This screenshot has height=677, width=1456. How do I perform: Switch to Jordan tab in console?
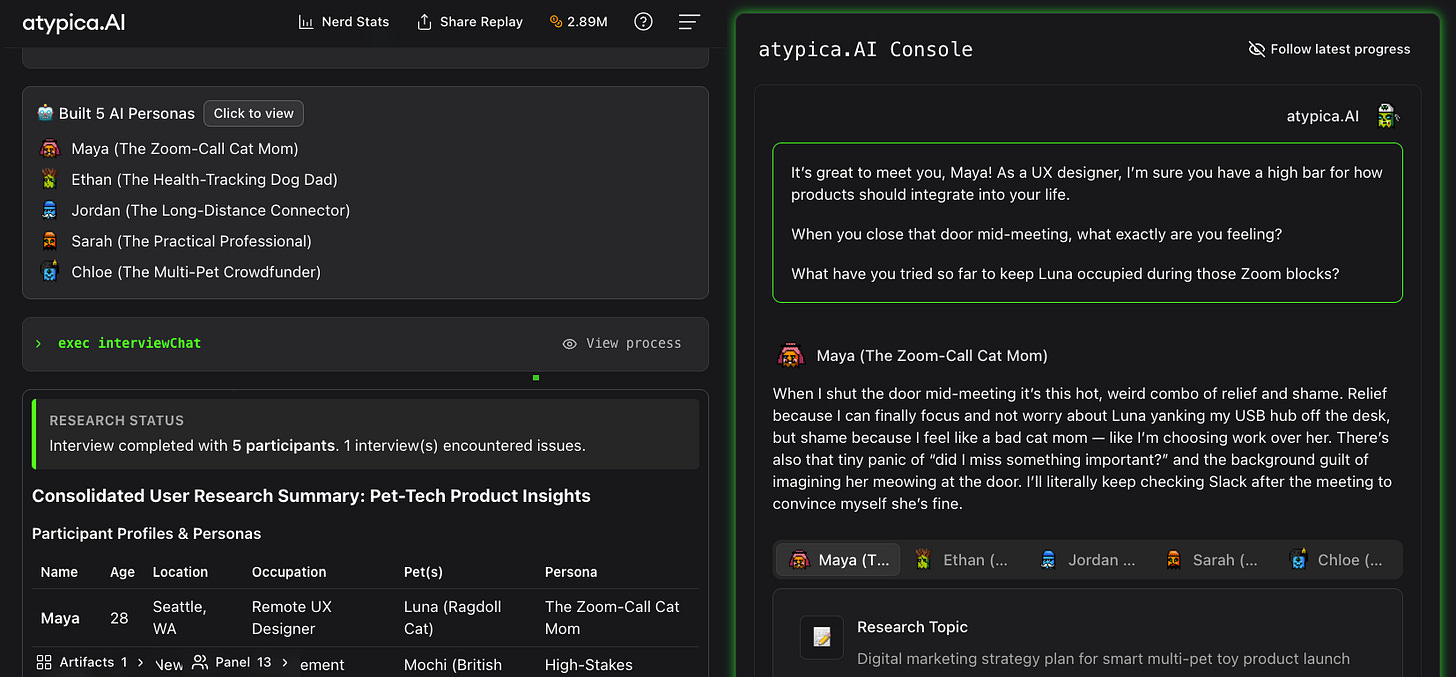(x=1088, y=560)
